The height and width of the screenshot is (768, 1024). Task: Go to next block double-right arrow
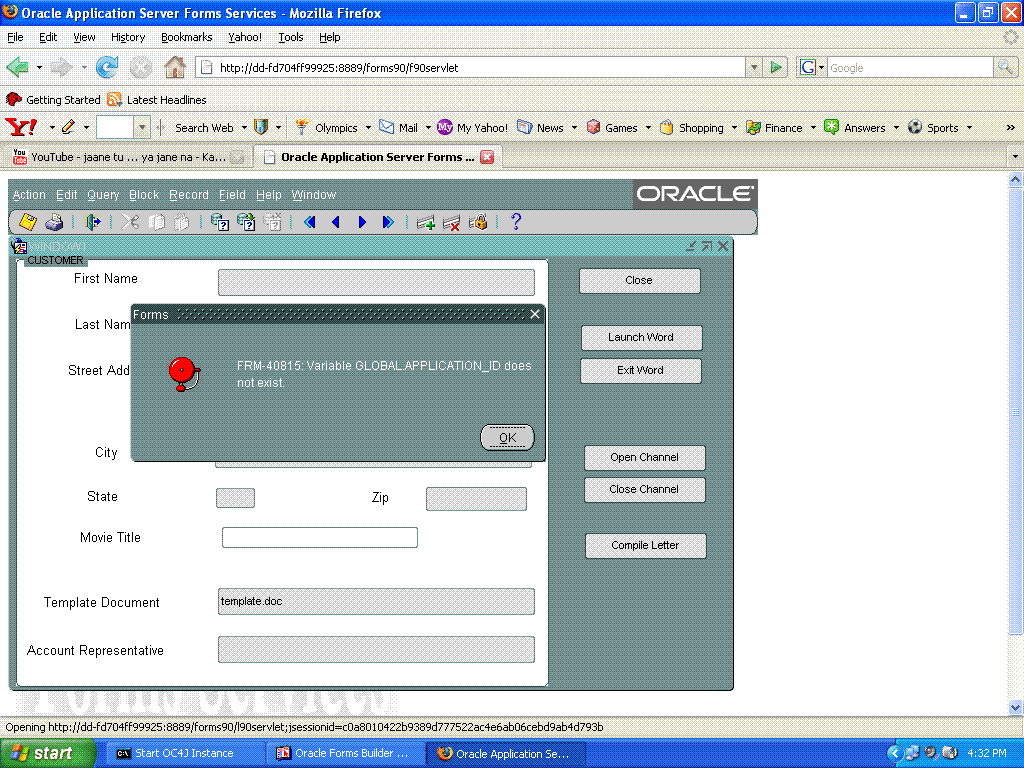388,222
